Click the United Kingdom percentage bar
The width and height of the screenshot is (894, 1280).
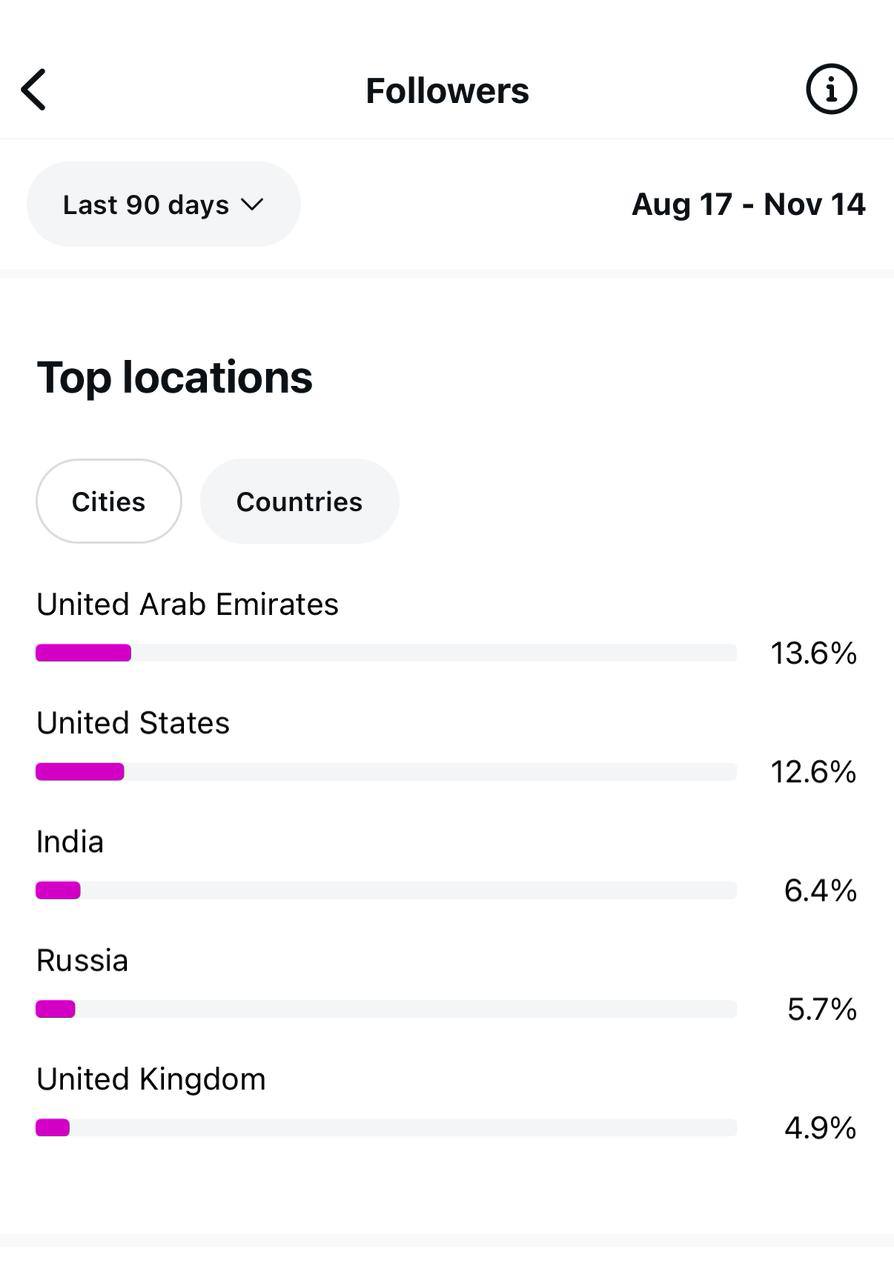[x=386, y=1128]
